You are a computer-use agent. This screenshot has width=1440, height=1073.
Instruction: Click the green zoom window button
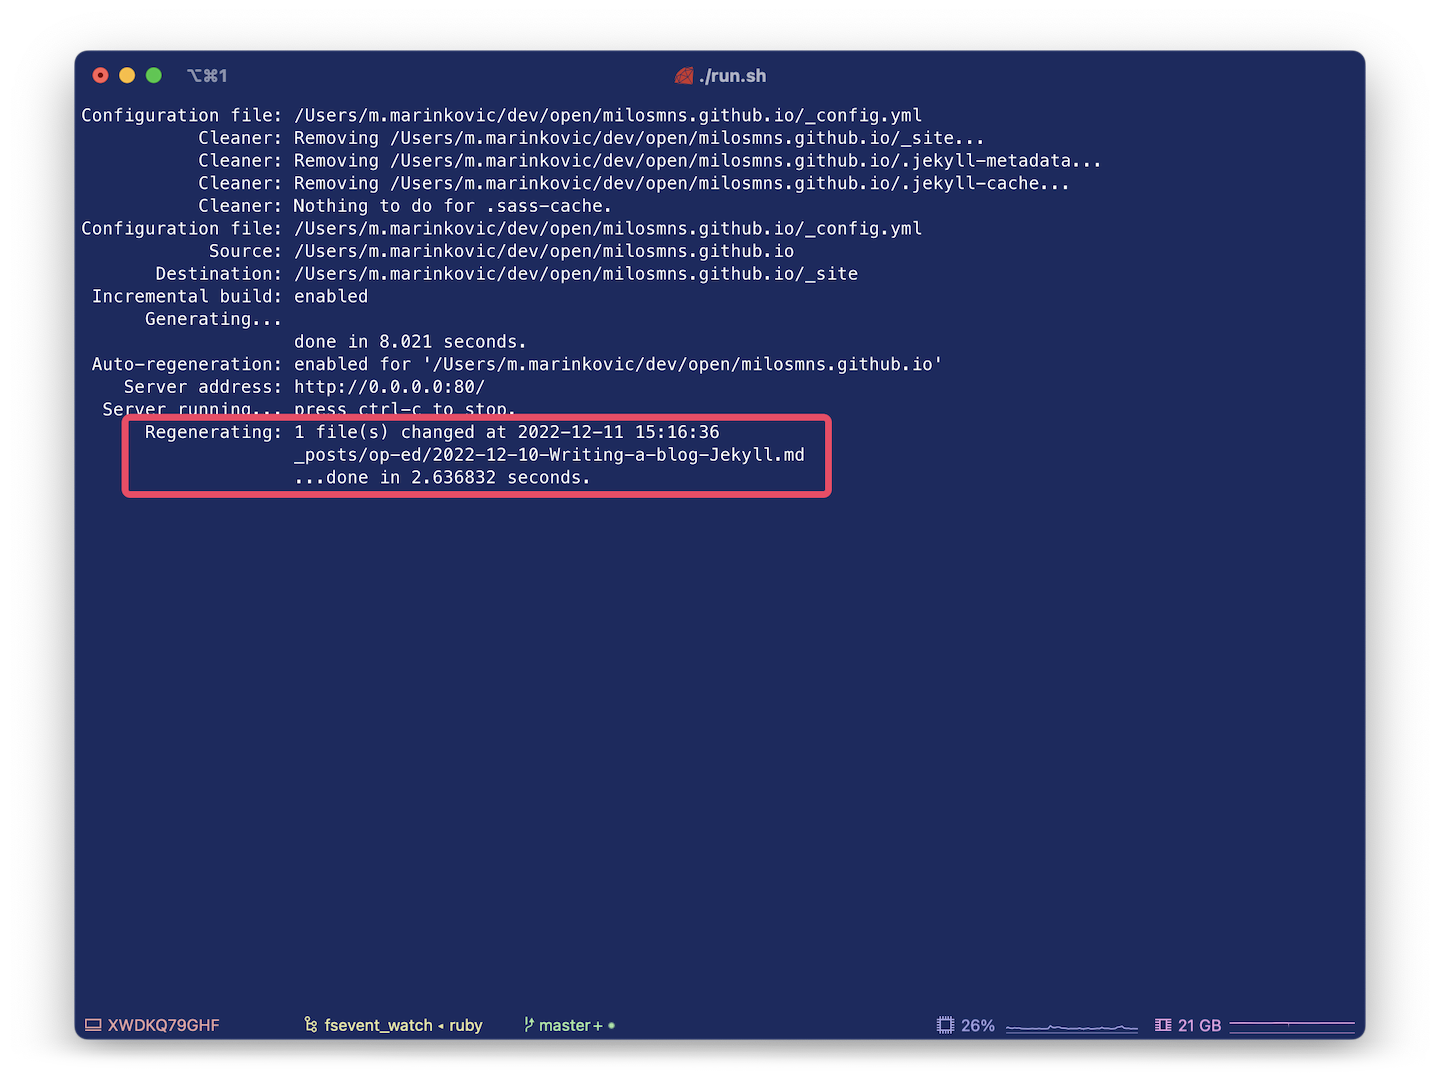point(154,75)
